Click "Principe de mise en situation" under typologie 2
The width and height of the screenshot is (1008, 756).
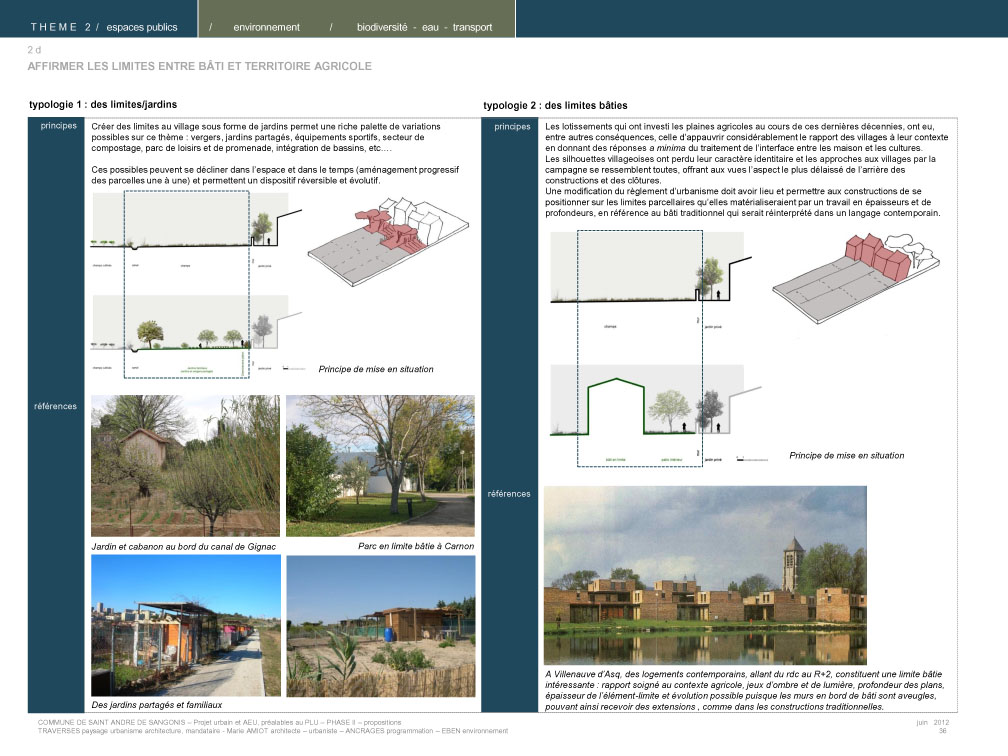[847, 455]
